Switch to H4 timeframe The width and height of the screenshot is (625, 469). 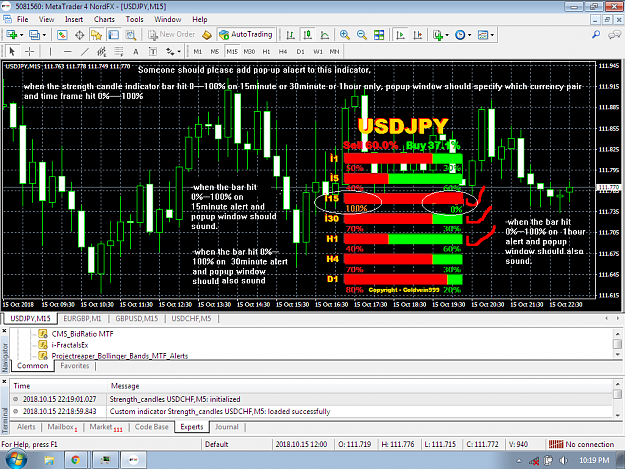tap(283, 51)
